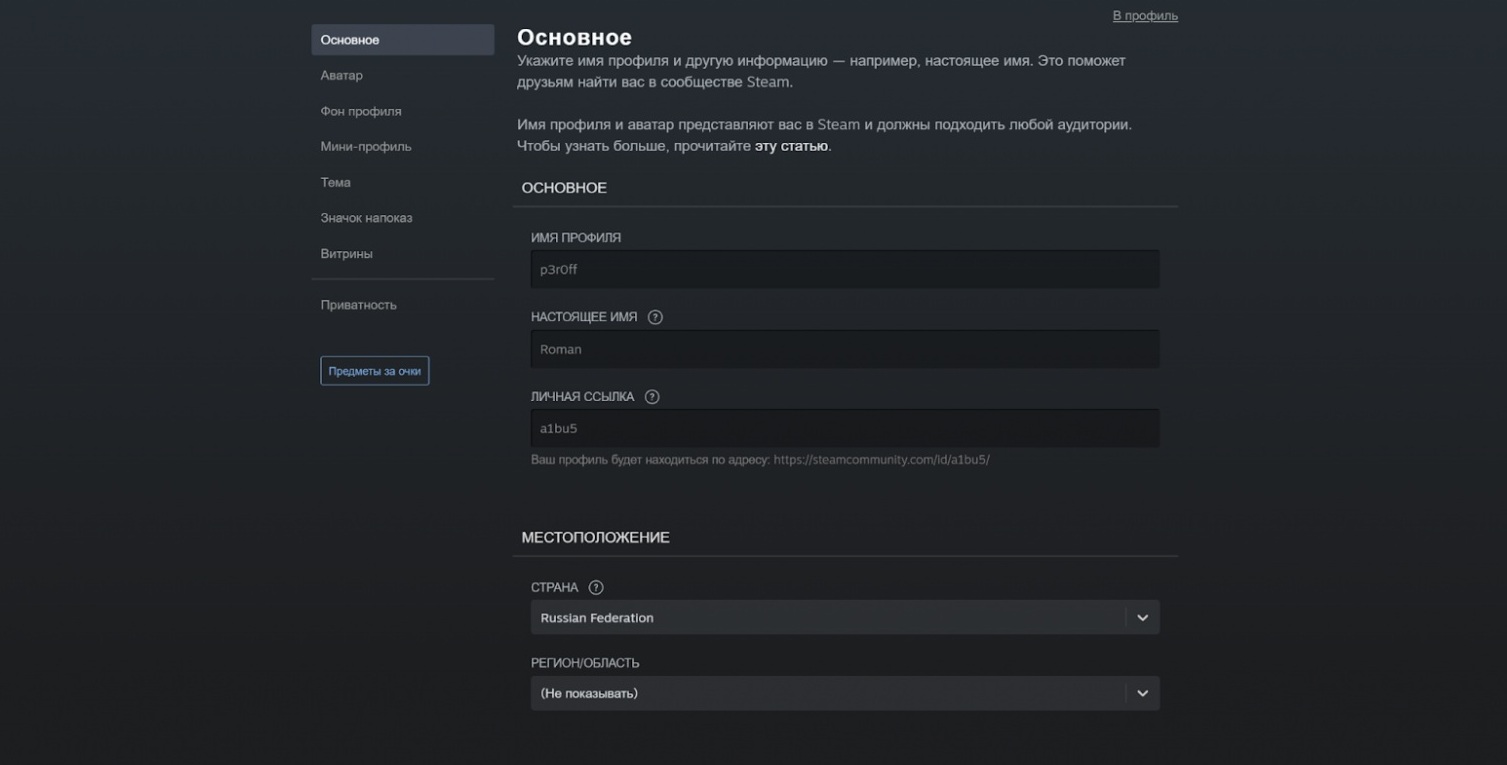
Task: Open help icon next to Личная ссылка
Action: [x=652, y=396]
